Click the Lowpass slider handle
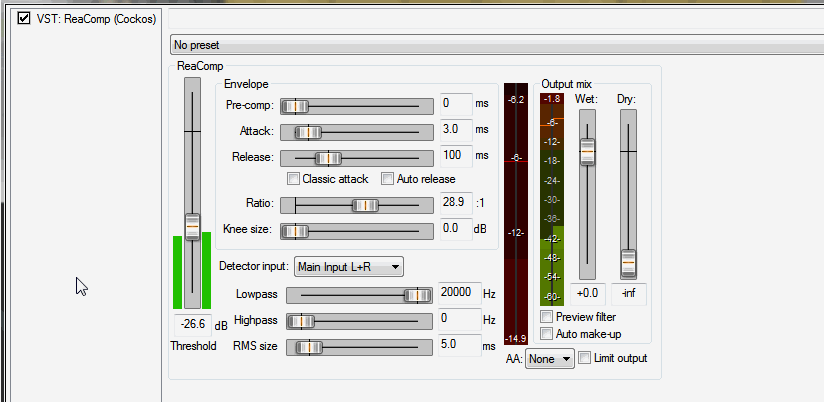This screenshot has width=824, height=402. click(x=418, y=296)
